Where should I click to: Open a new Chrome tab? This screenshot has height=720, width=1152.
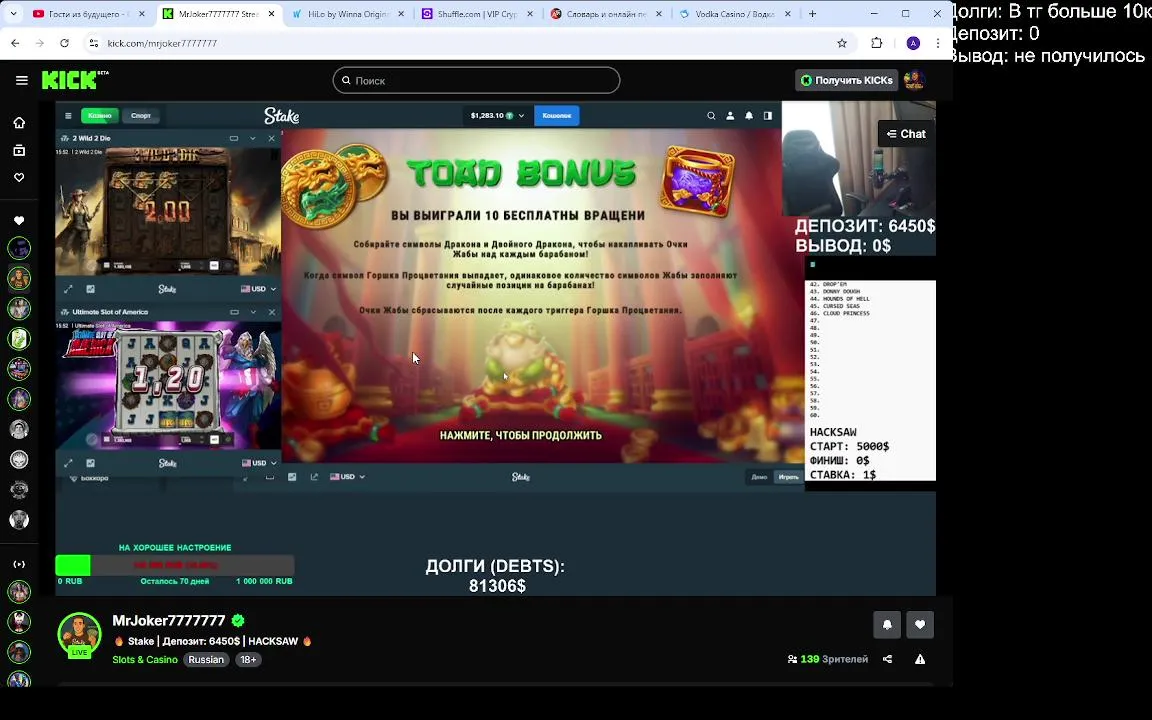(813, 14)
